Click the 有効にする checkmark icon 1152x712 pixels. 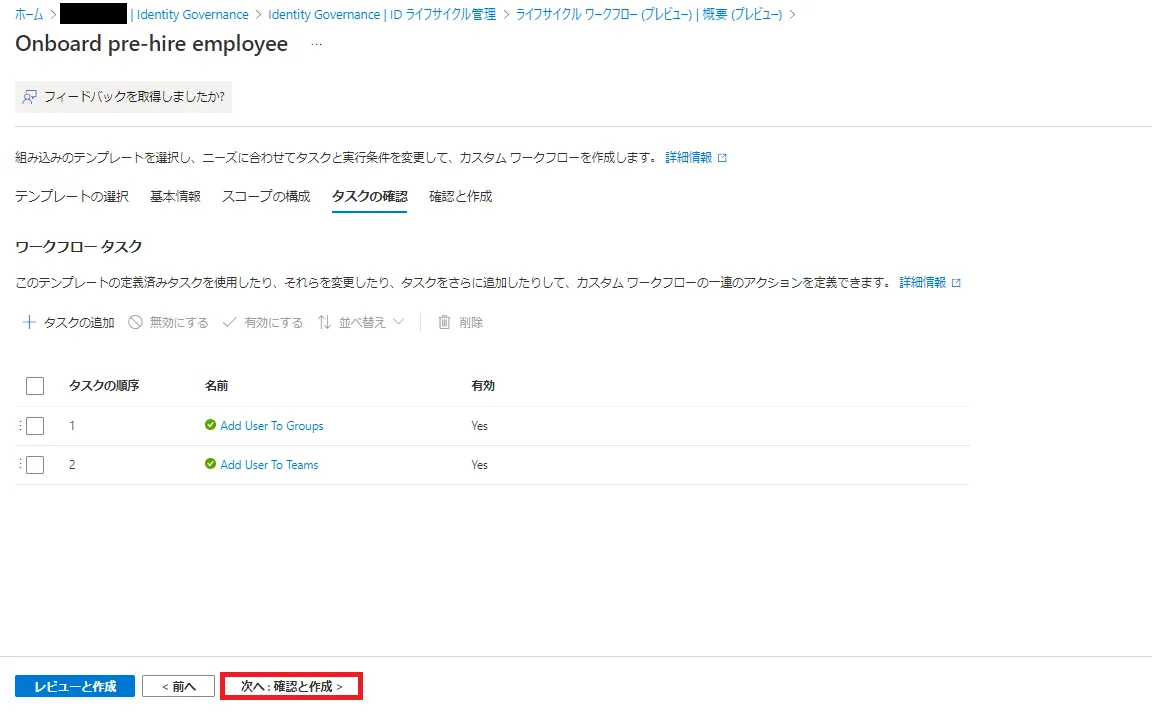coord(229,322)
